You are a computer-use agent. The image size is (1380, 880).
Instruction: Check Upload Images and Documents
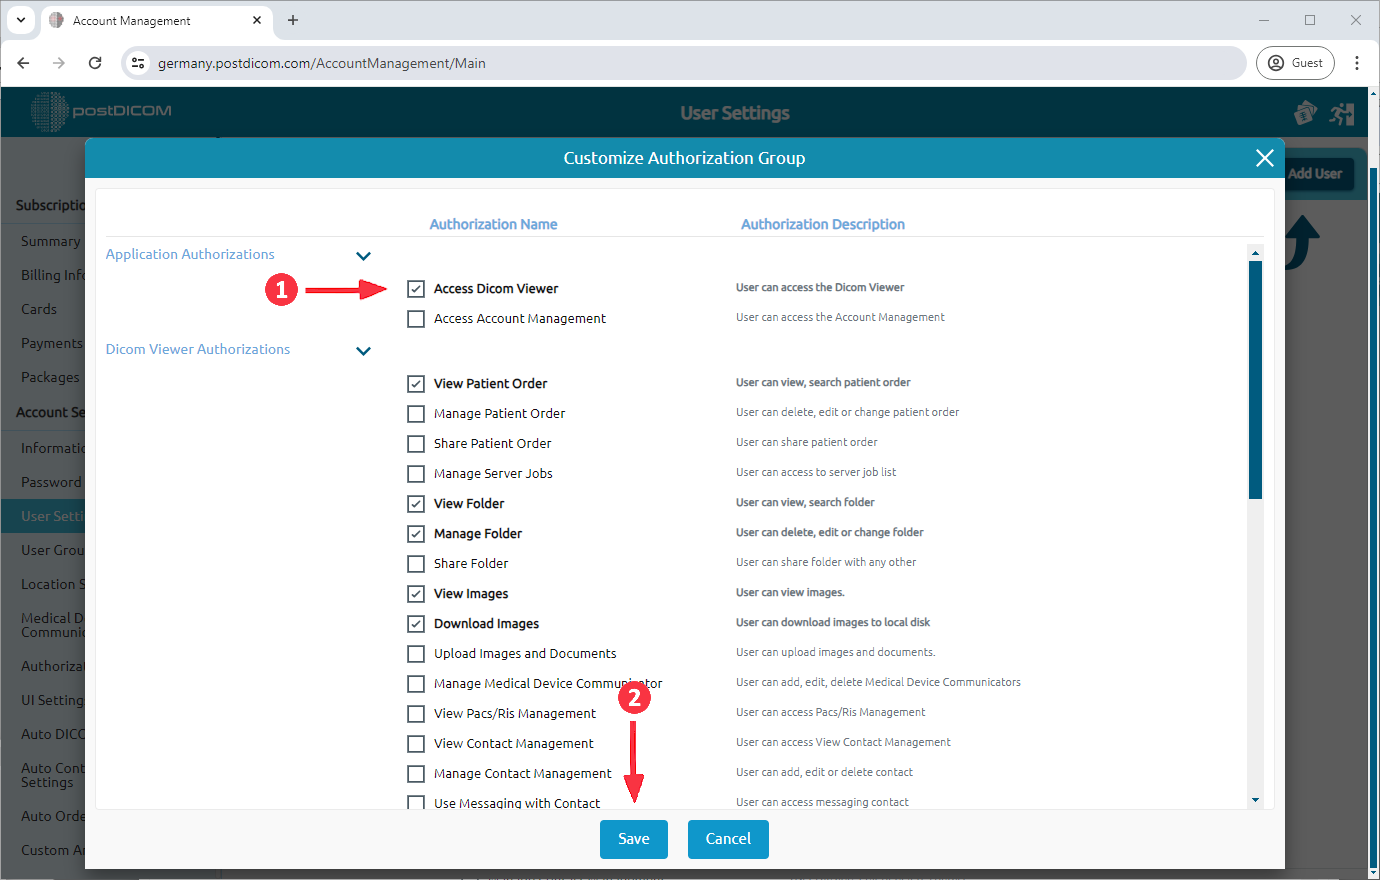point(416,653)
